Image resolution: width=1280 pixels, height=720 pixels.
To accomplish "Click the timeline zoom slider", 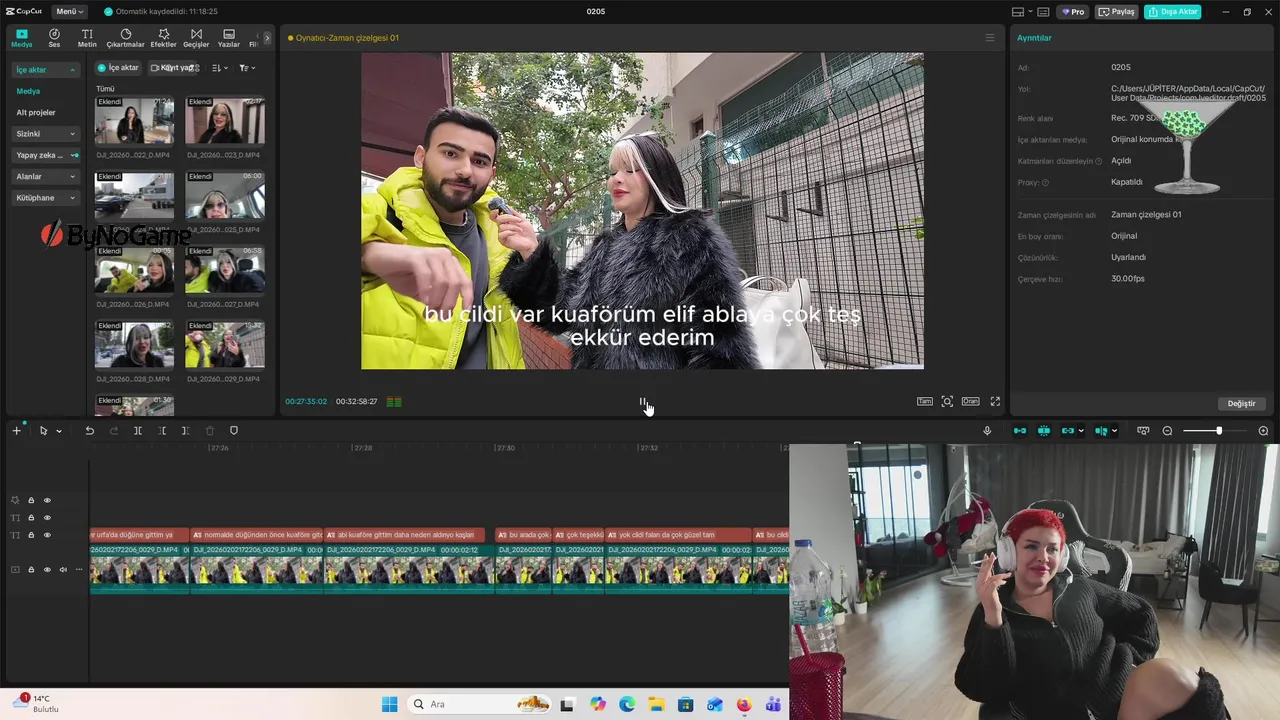I will pos(1217,430).
